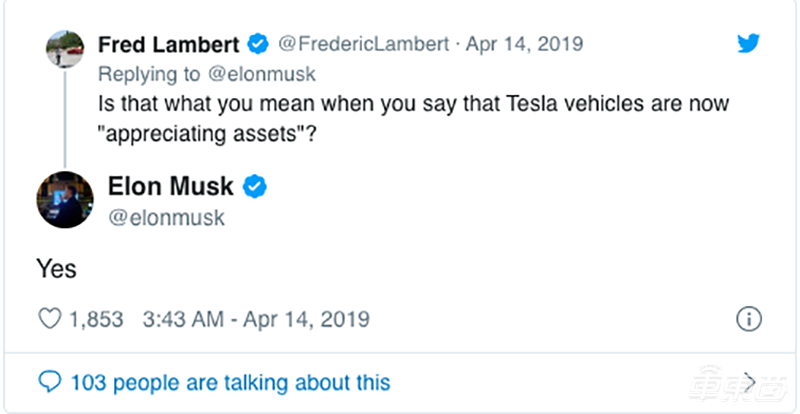This screenshot has height=414, width=800.
Task: Click the Twitter bird logo
Action: [748, 44]
